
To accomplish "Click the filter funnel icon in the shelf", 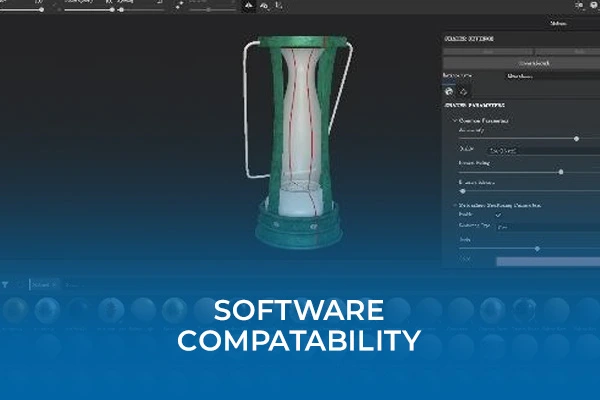I will click(x=5, y=285).
